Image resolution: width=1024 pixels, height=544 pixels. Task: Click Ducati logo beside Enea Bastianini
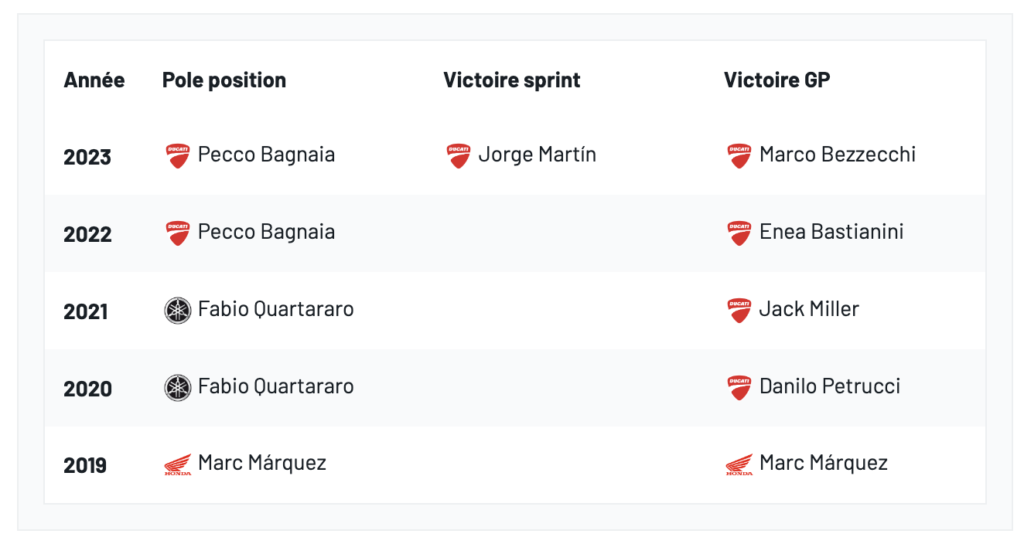click(739, 233)
